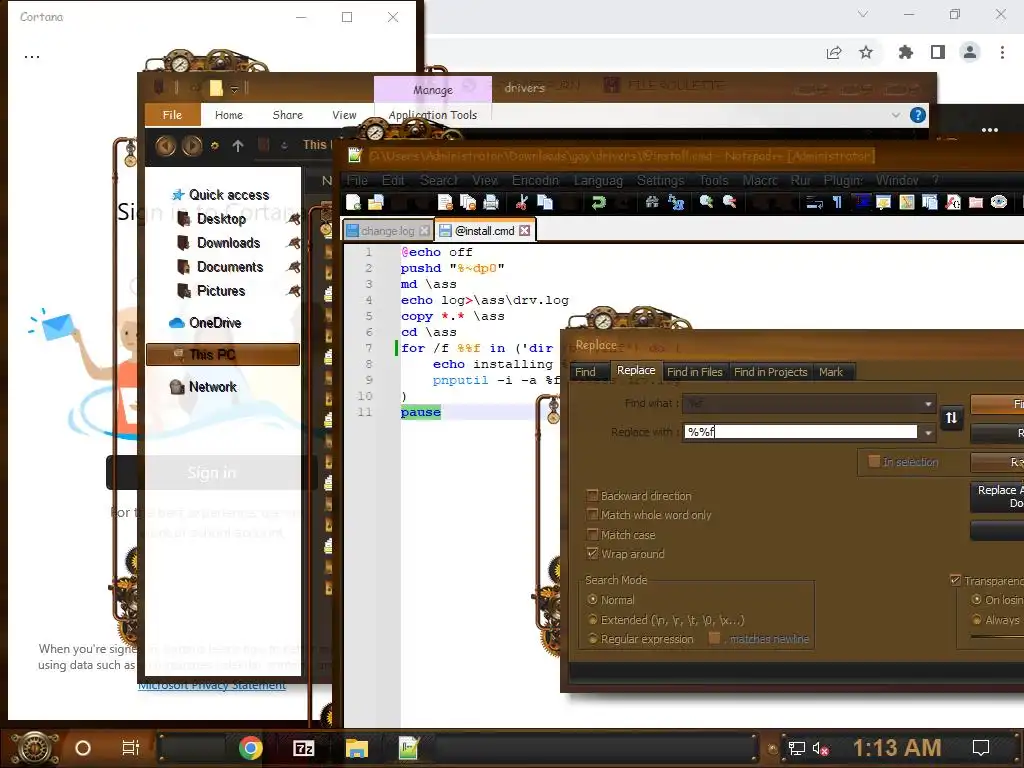Open recent locations dropdown in File Explorer
The height and width of the screenshot is (768, 1024).
tap(215, 146)
